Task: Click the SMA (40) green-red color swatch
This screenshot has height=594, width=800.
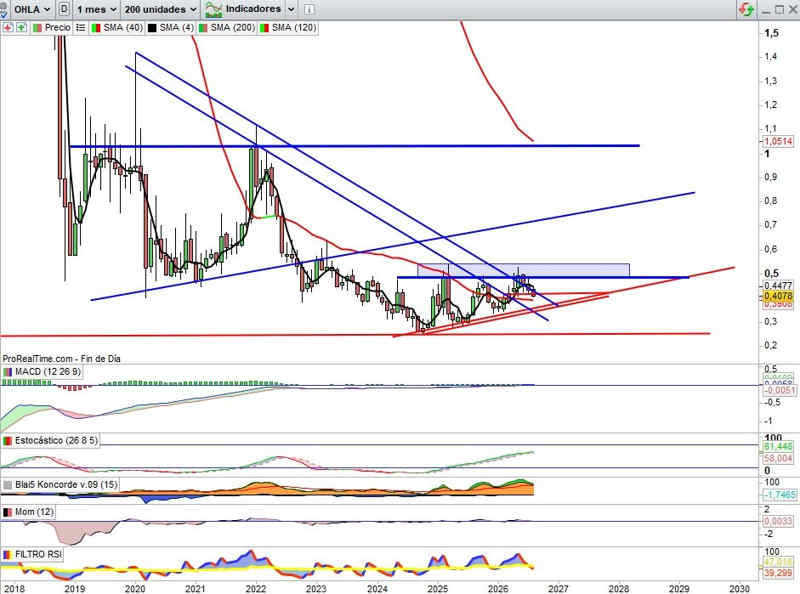Action: pyautogui.click(x=96, y=28)
